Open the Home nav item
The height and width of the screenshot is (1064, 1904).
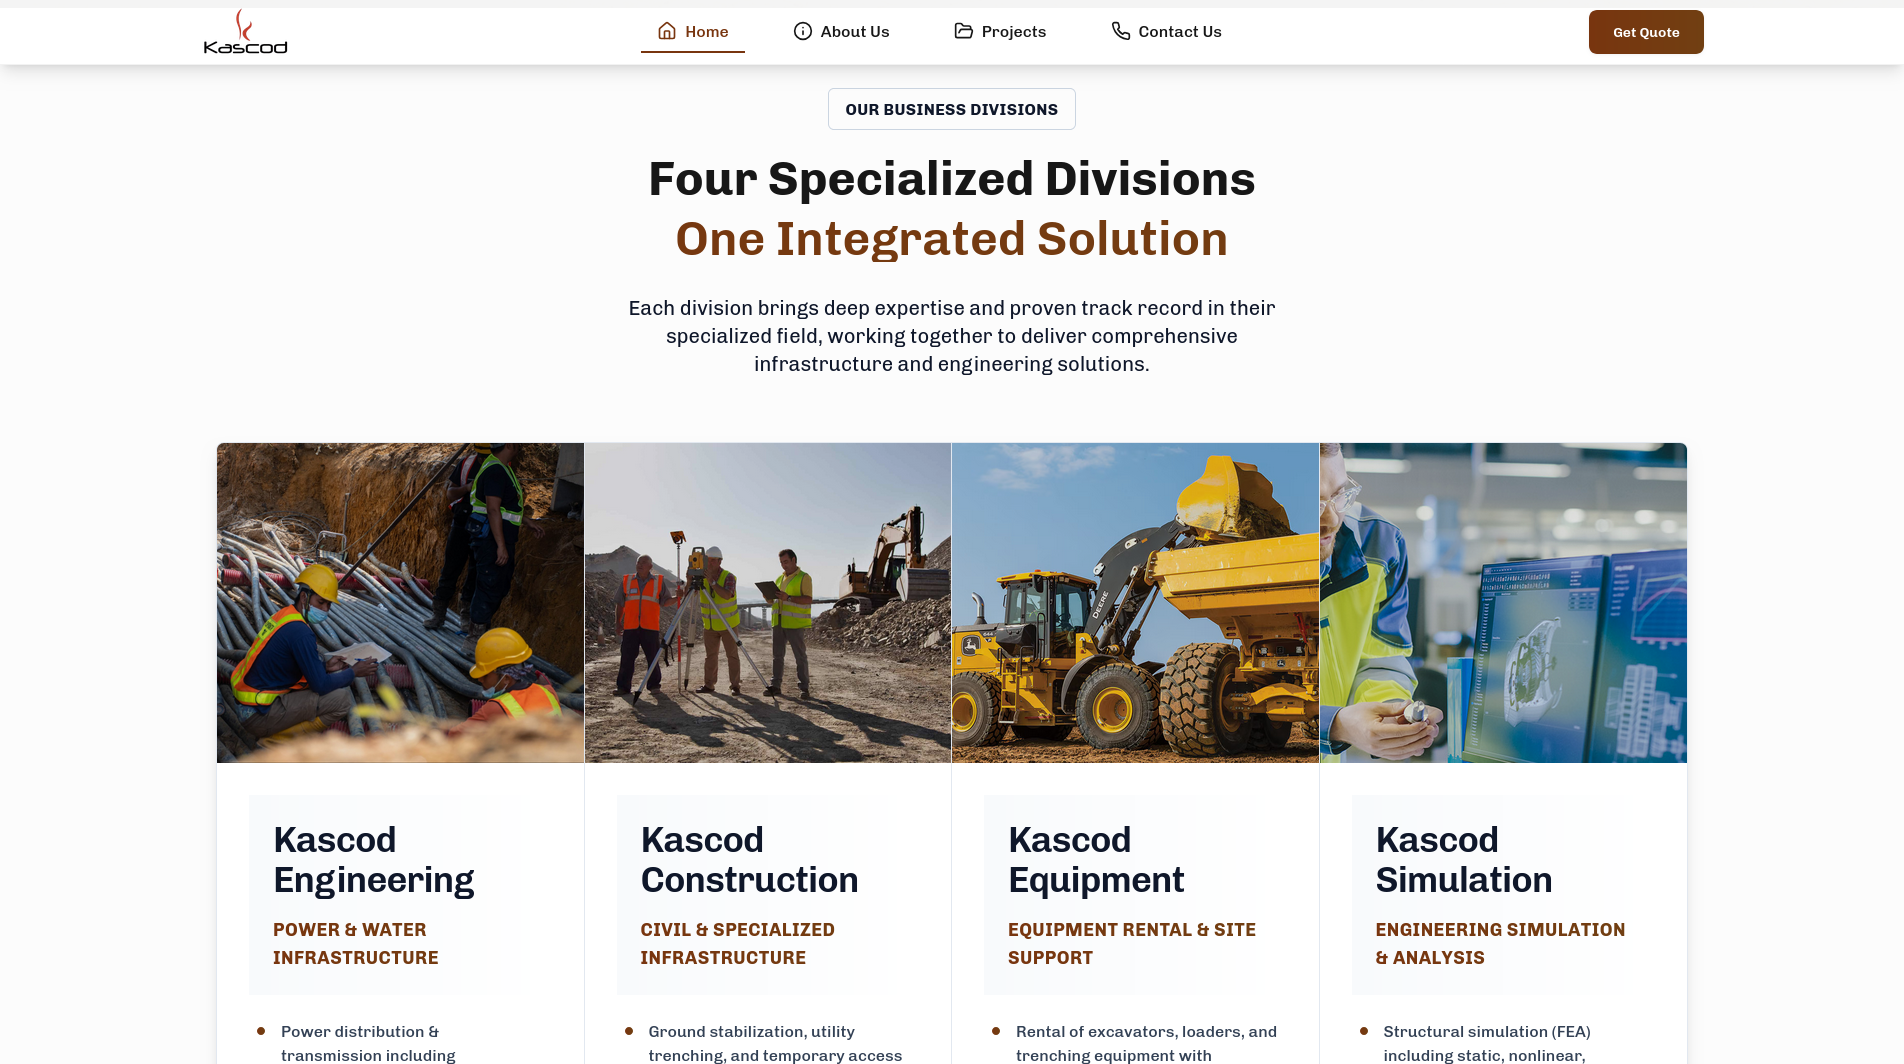point(706,32)
